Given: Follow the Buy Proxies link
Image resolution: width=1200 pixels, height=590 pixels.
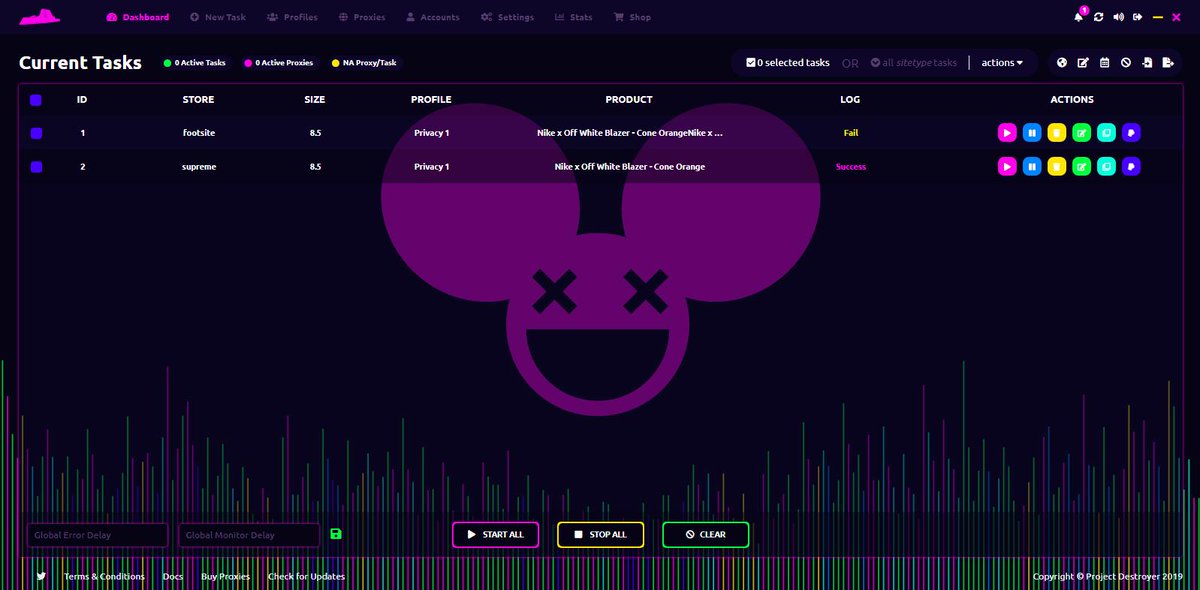Looking at the screenshot, I should (226, 576).
